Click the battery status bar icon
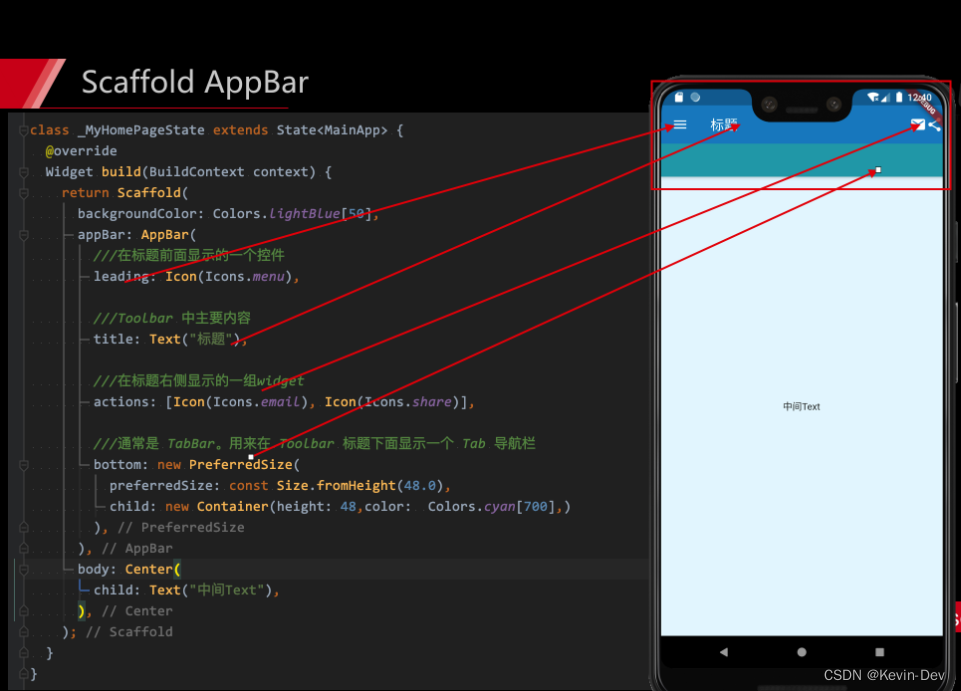961x691 pixels. (899, 97)
